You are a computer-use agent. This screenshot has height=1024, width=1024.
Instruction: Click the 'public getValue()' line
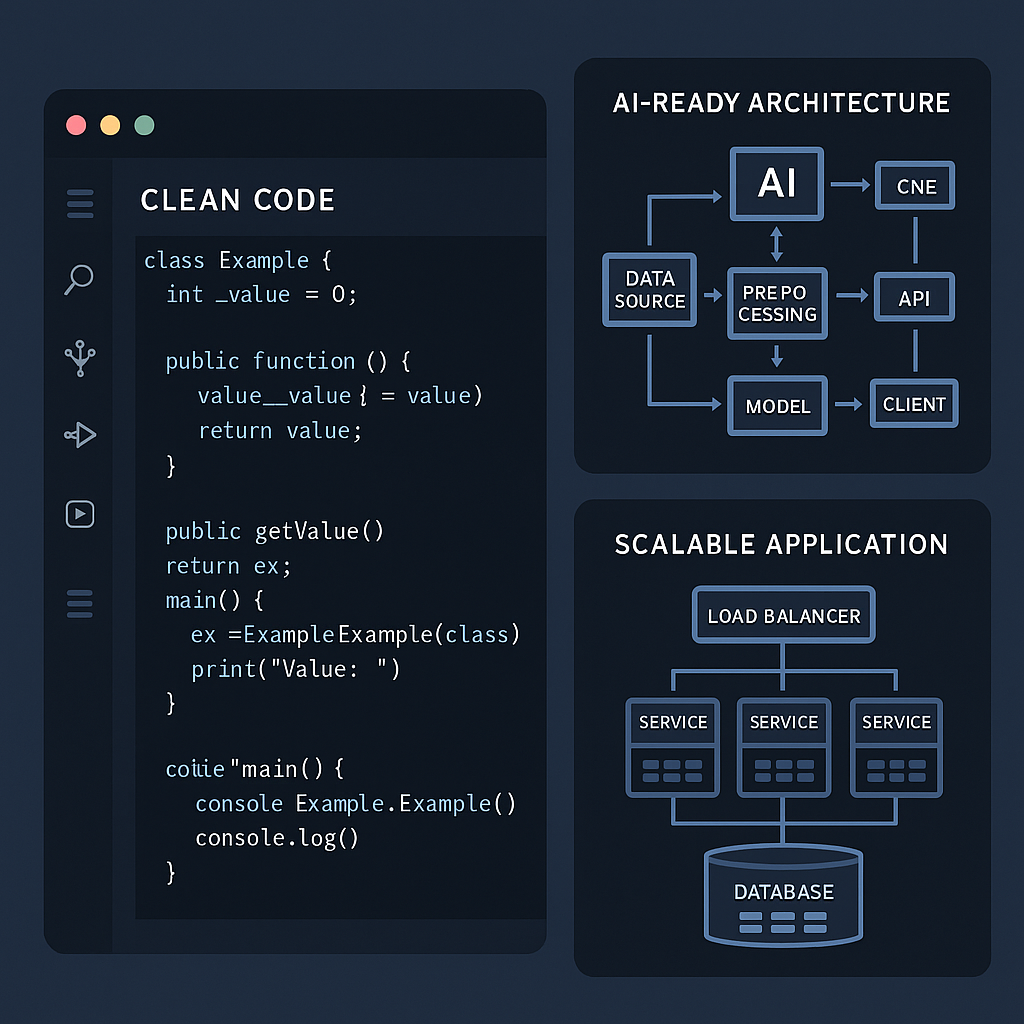pyautogui.click(x=274, y=532)
